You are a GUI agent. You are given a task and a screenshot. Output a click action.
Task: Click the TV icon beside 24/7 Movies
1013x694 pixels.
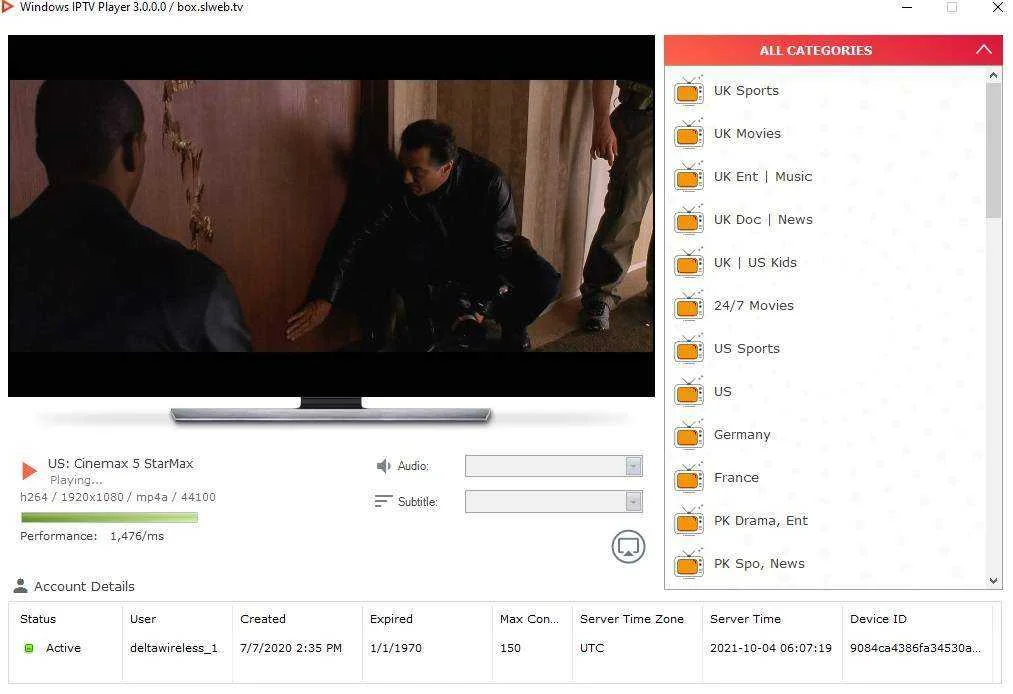(x=689, y=306)
